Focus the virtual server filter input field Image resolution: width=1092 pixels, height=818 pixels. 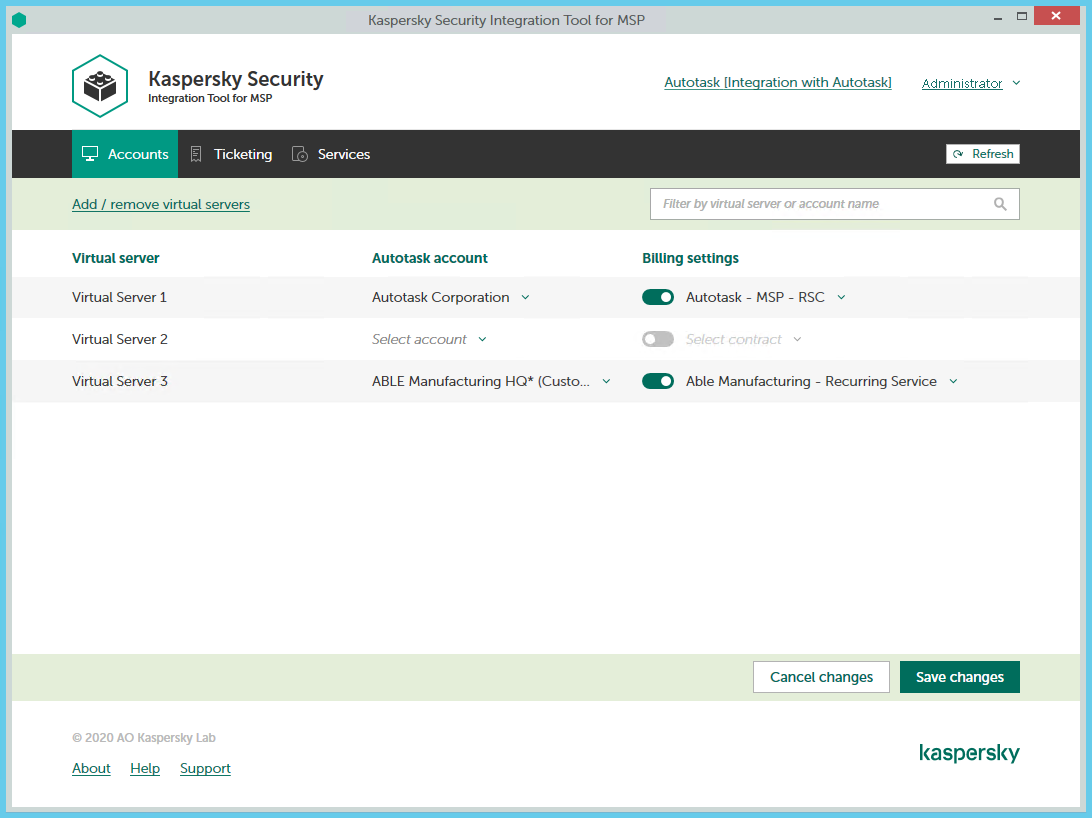click(820, 204)
